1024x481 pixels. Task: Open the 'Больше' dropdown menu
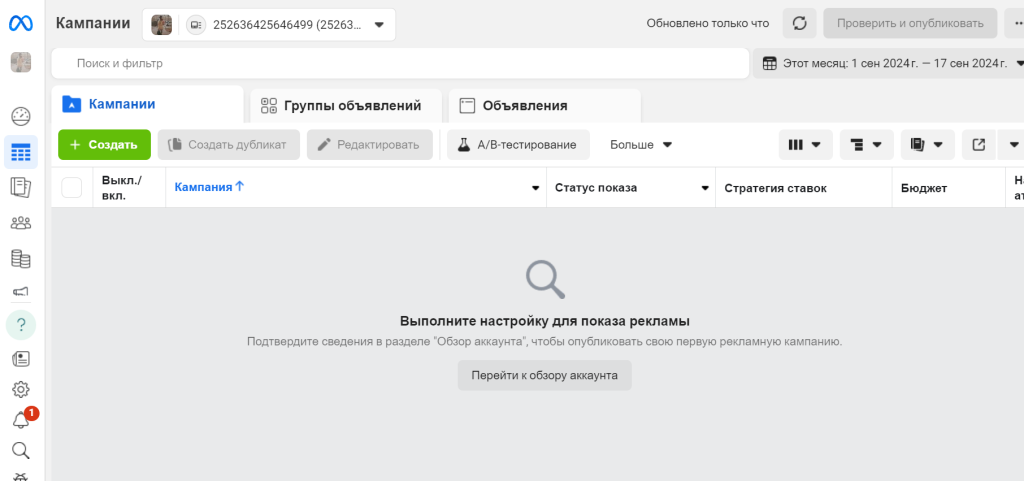(641, 145)
